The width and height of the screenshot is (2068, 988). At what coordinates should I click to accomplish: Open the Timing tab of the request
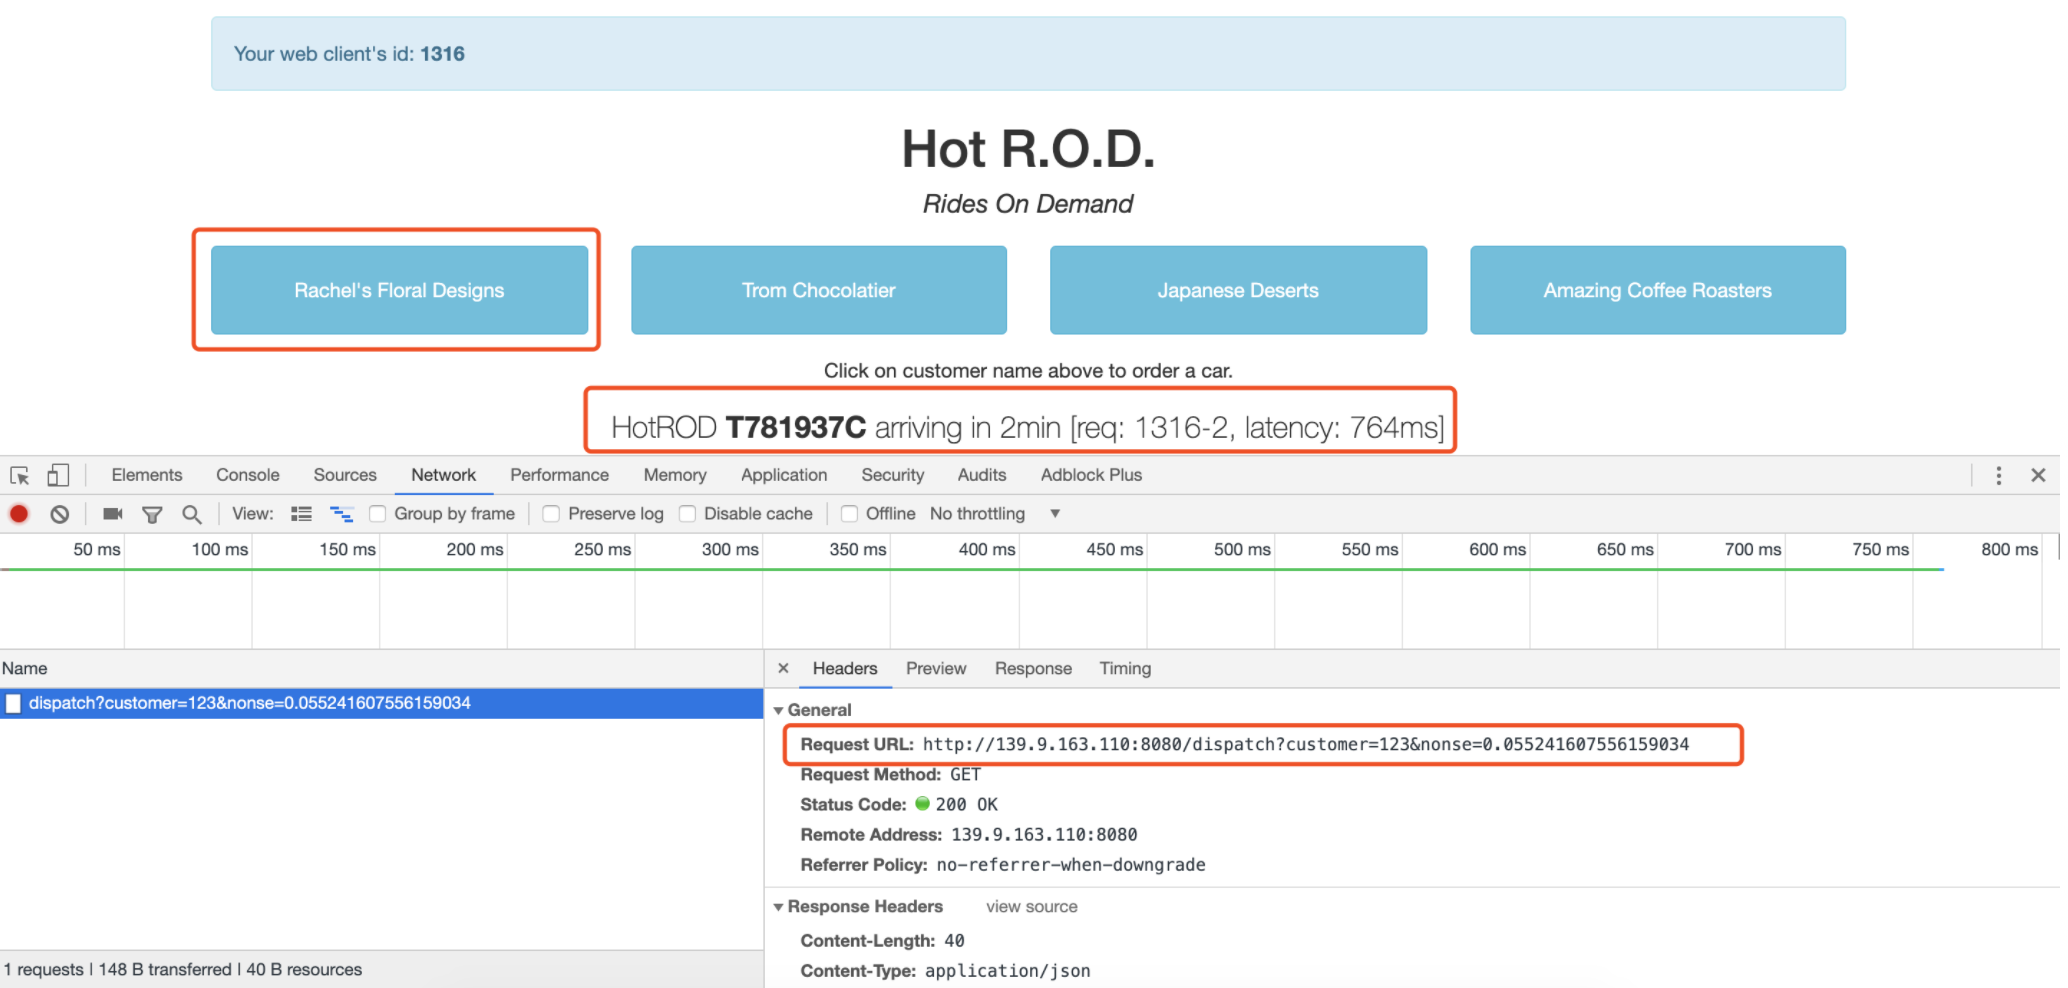click(1125, 669)
